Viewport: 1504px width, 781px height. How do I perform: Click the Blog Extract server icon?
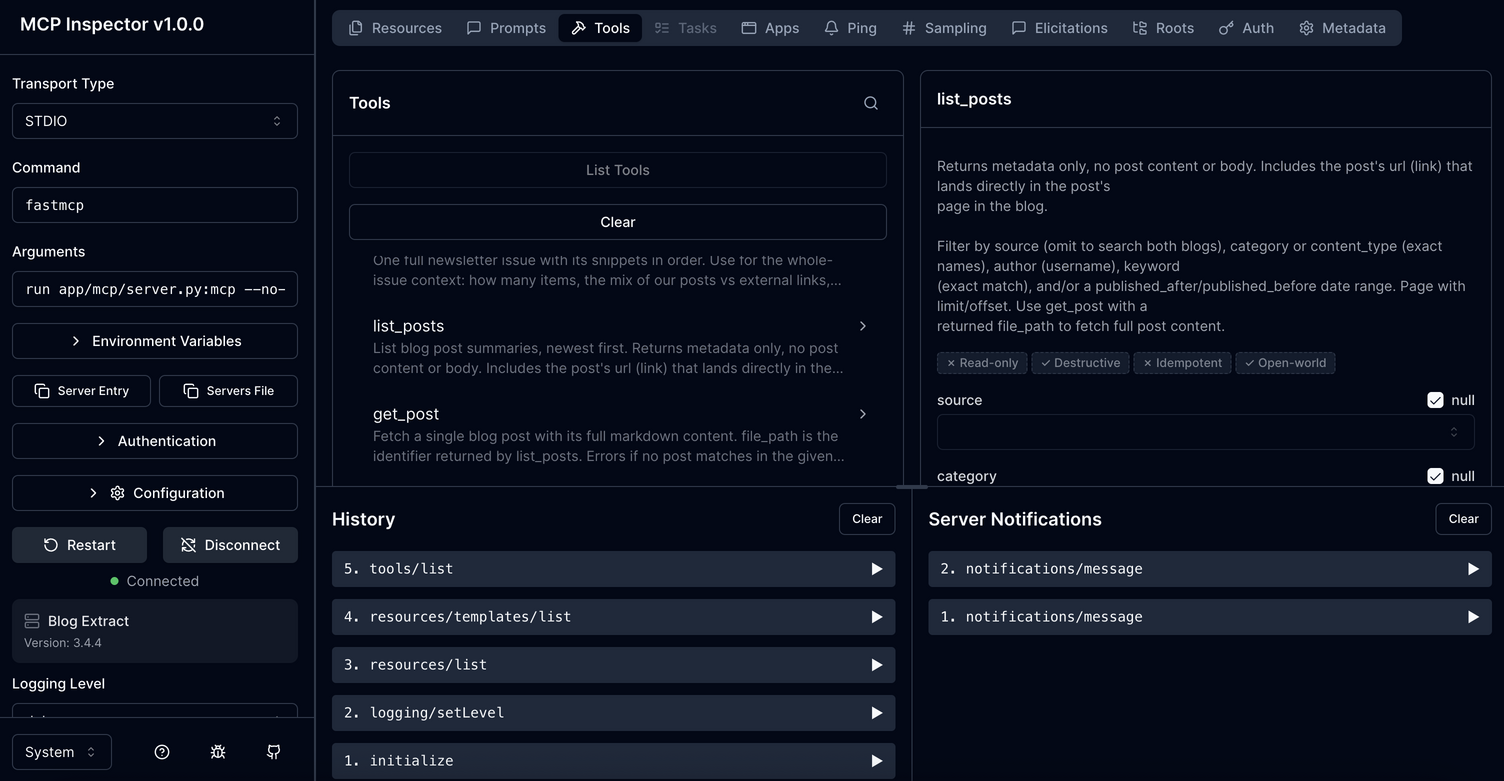(x=32, y=621)
